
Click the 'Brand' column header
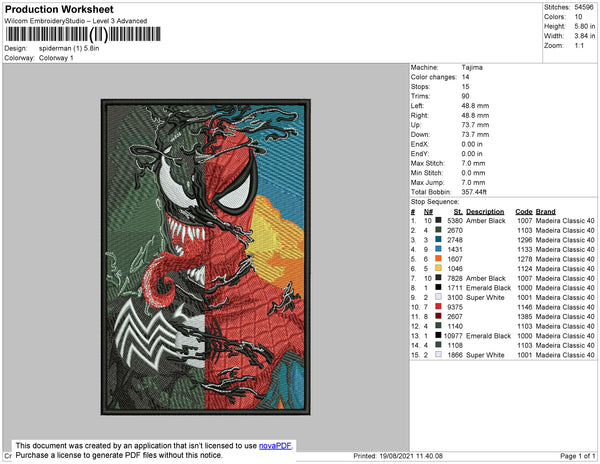click(x=545, y=212)
